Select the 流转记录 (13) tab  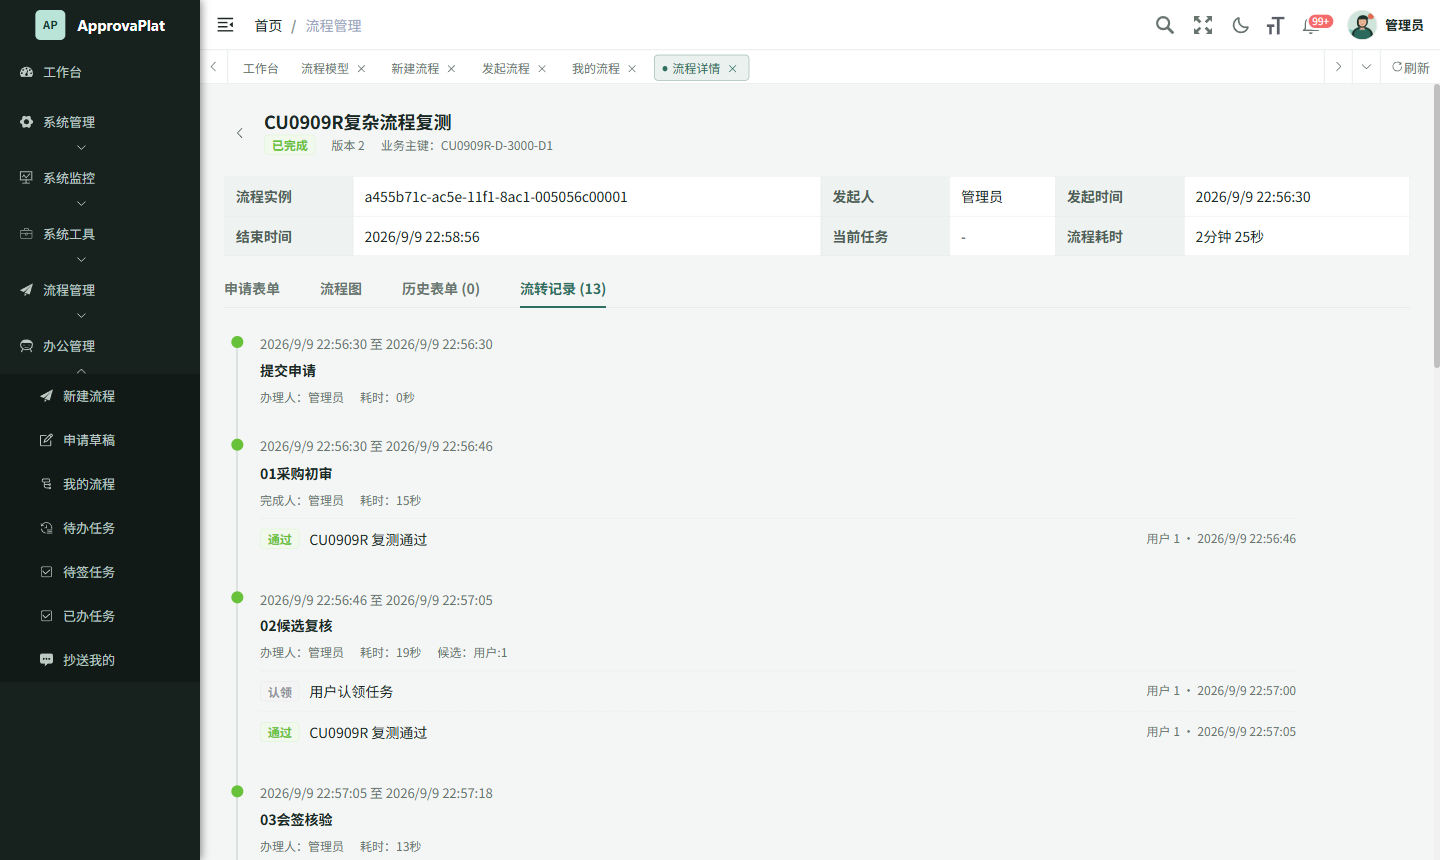pyautogui.click(x=563, y=289)
